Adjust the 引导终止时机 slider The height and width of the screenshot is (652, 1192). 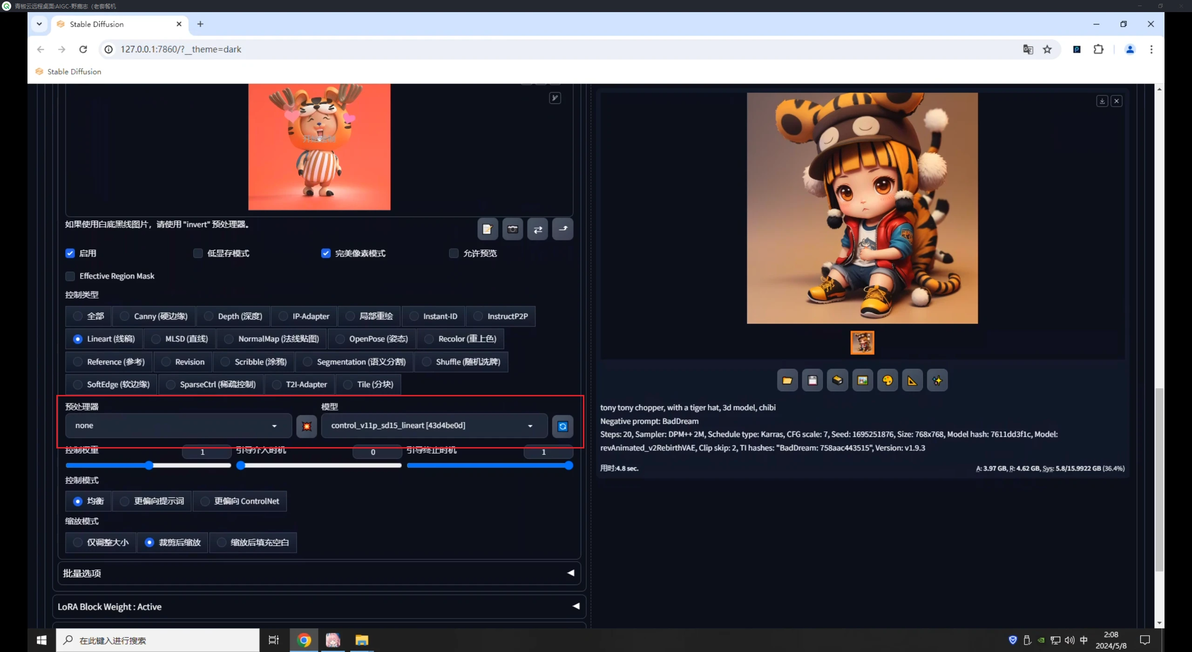tap(490, 465)
